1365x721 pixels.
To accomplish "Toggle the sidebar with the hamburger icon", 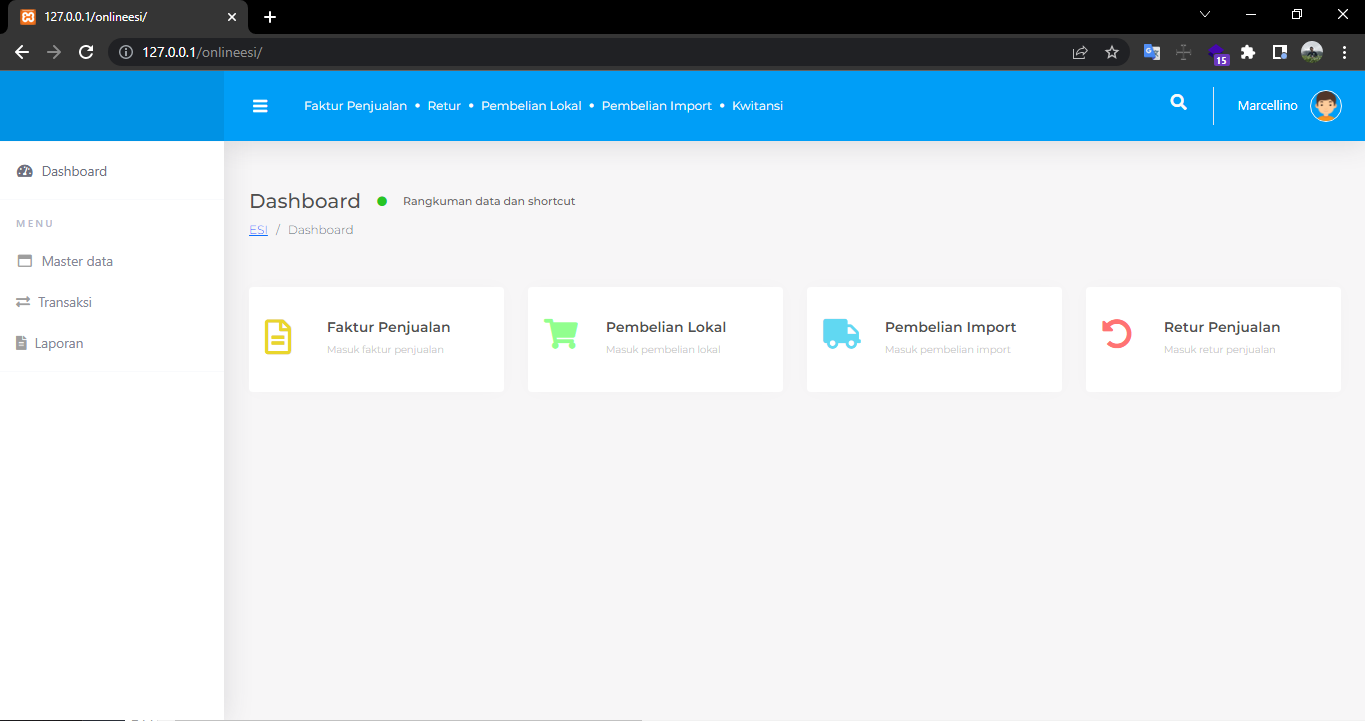I will [260, 106].
